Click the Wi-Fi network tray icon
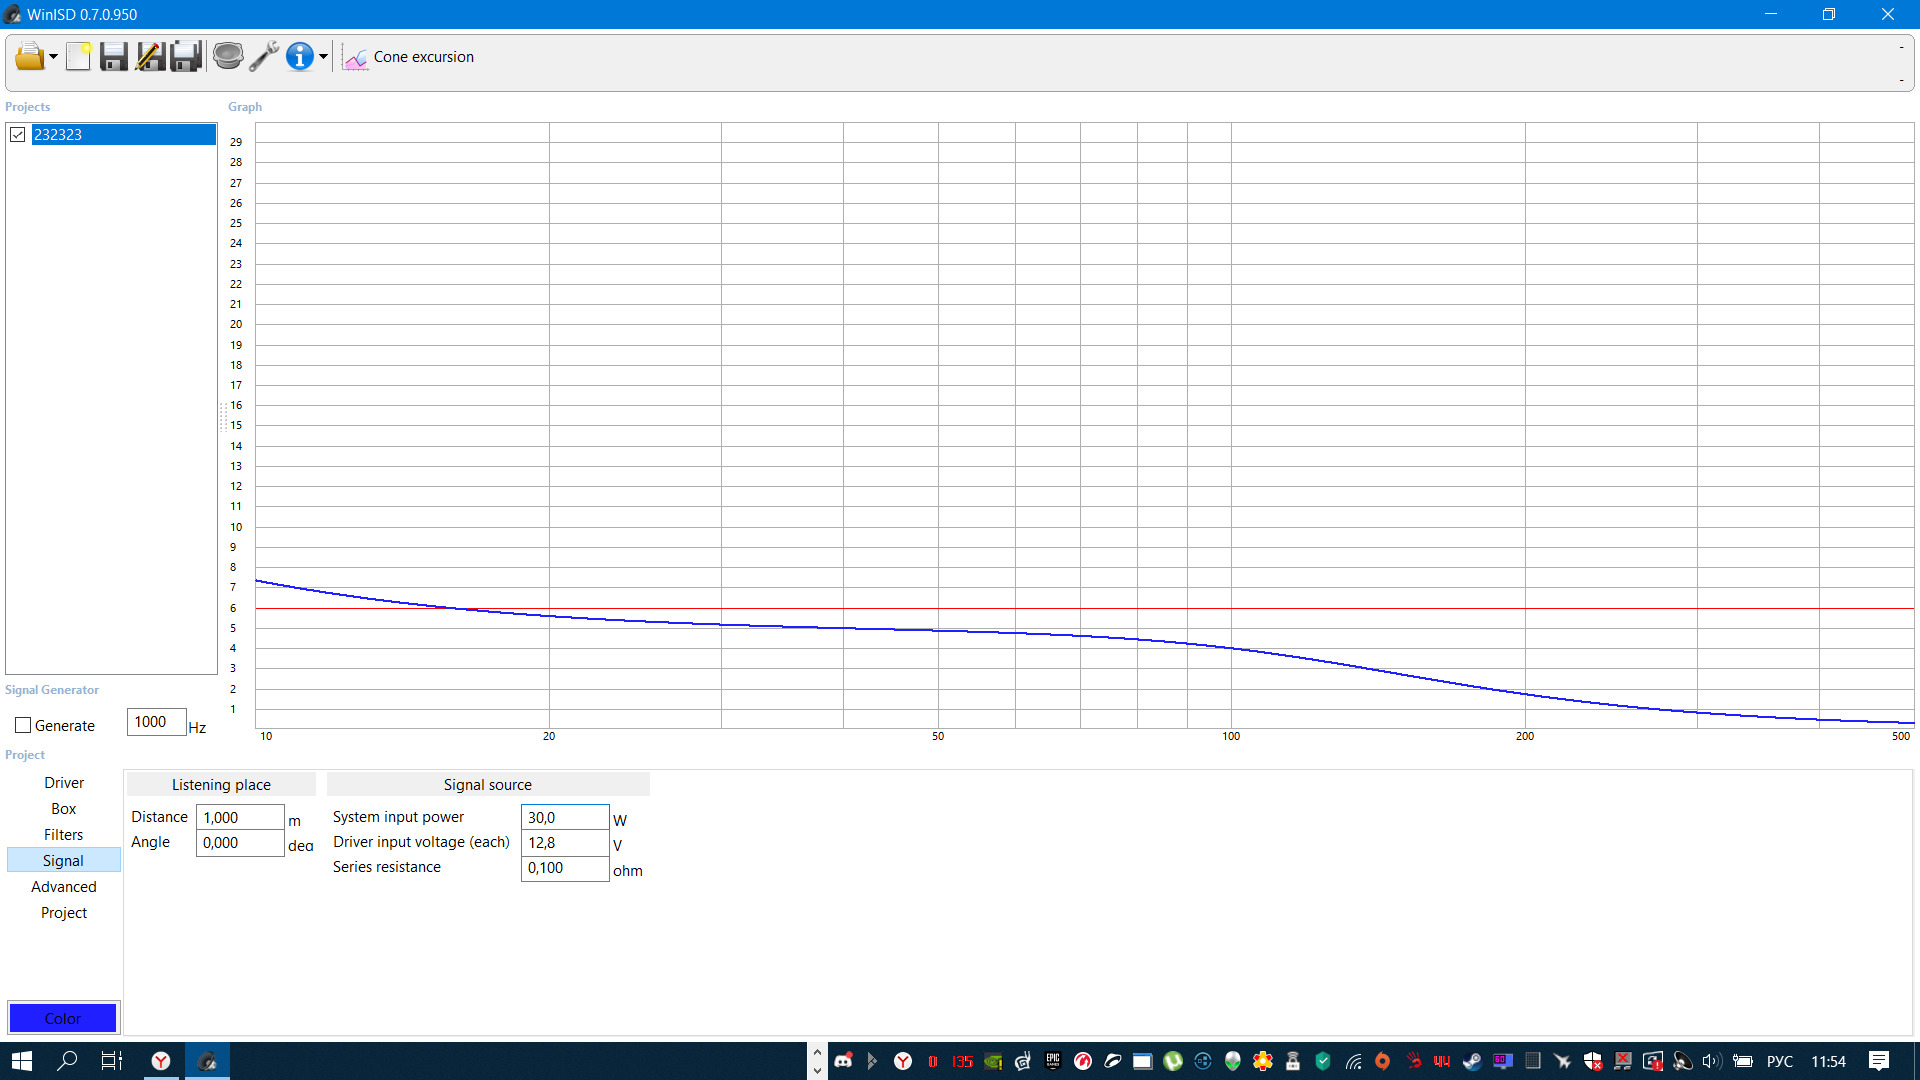Viewport: 1920px width, 1080px height. click(1354, 1061)
